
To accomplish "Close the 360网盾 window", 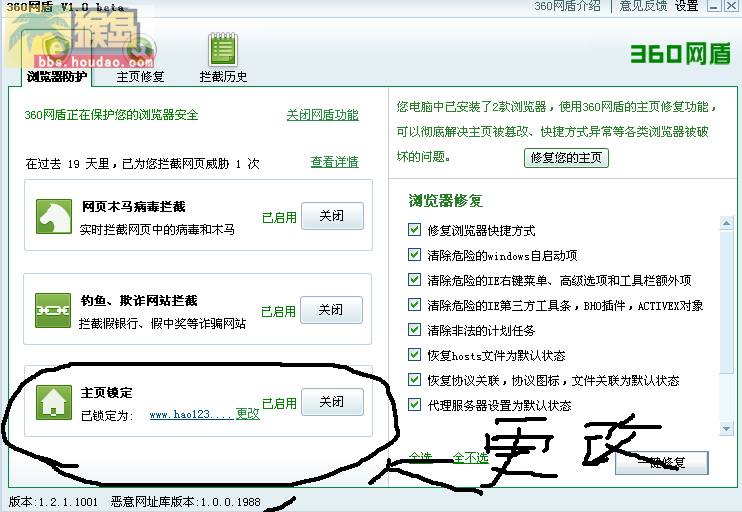I will [x=731, y=6].
